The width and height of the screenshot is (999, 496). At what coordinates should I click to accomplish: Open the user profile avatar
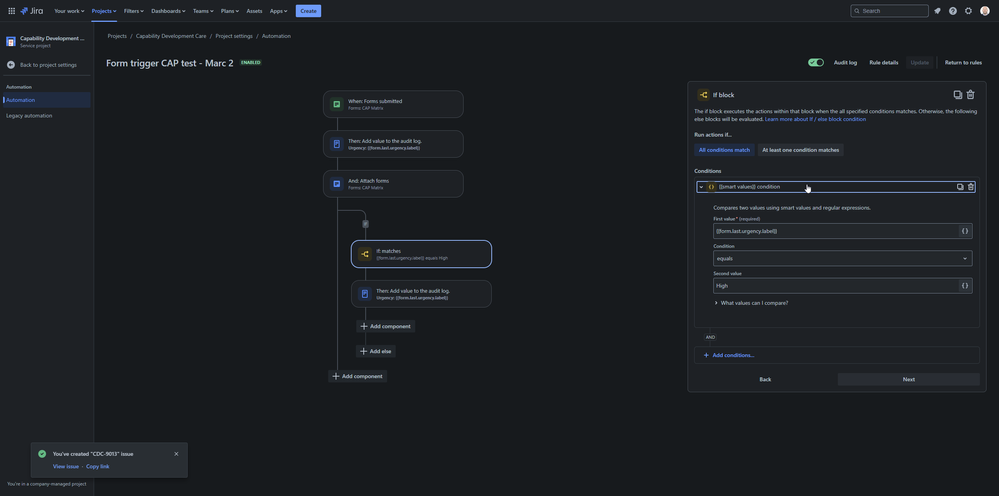984,11
